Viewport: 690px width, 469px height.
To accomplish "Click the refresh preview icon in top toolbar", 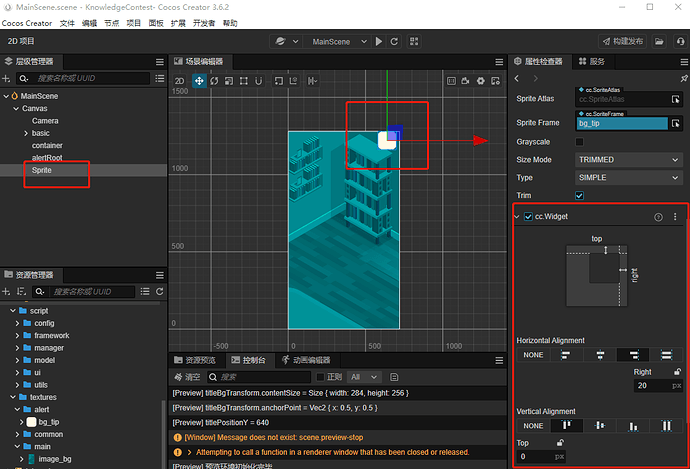I will click(394, 41).
